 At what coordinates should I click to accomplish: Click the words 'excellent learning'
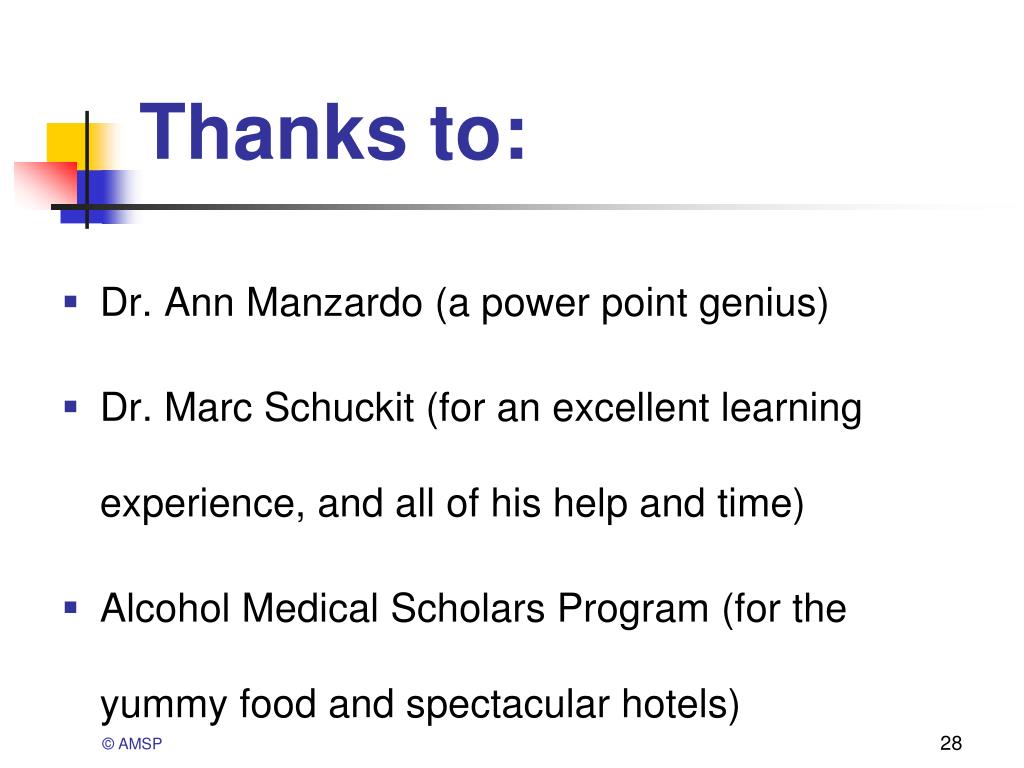707,409
